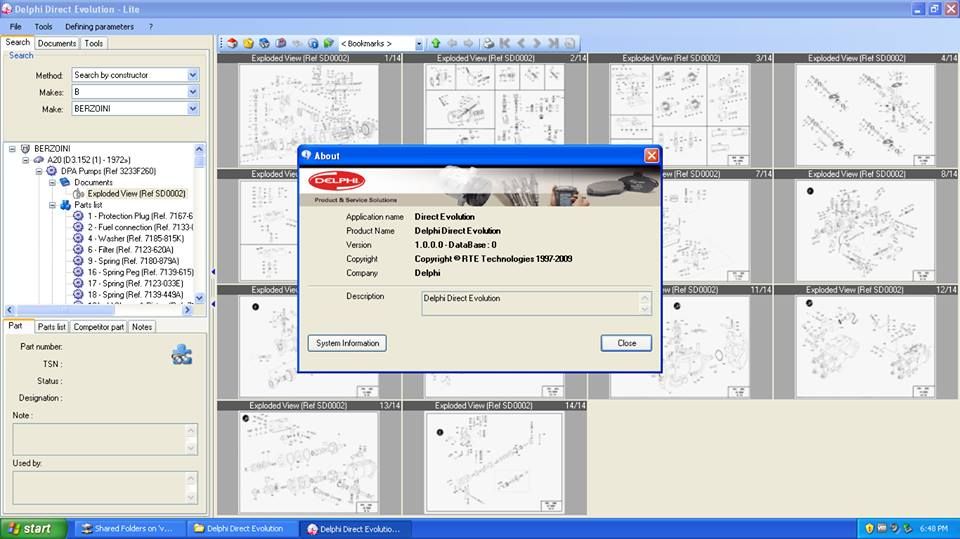Click the red house Home toolbar icon
This screenshot has height=539, width=960.
(x=232, y=43)
